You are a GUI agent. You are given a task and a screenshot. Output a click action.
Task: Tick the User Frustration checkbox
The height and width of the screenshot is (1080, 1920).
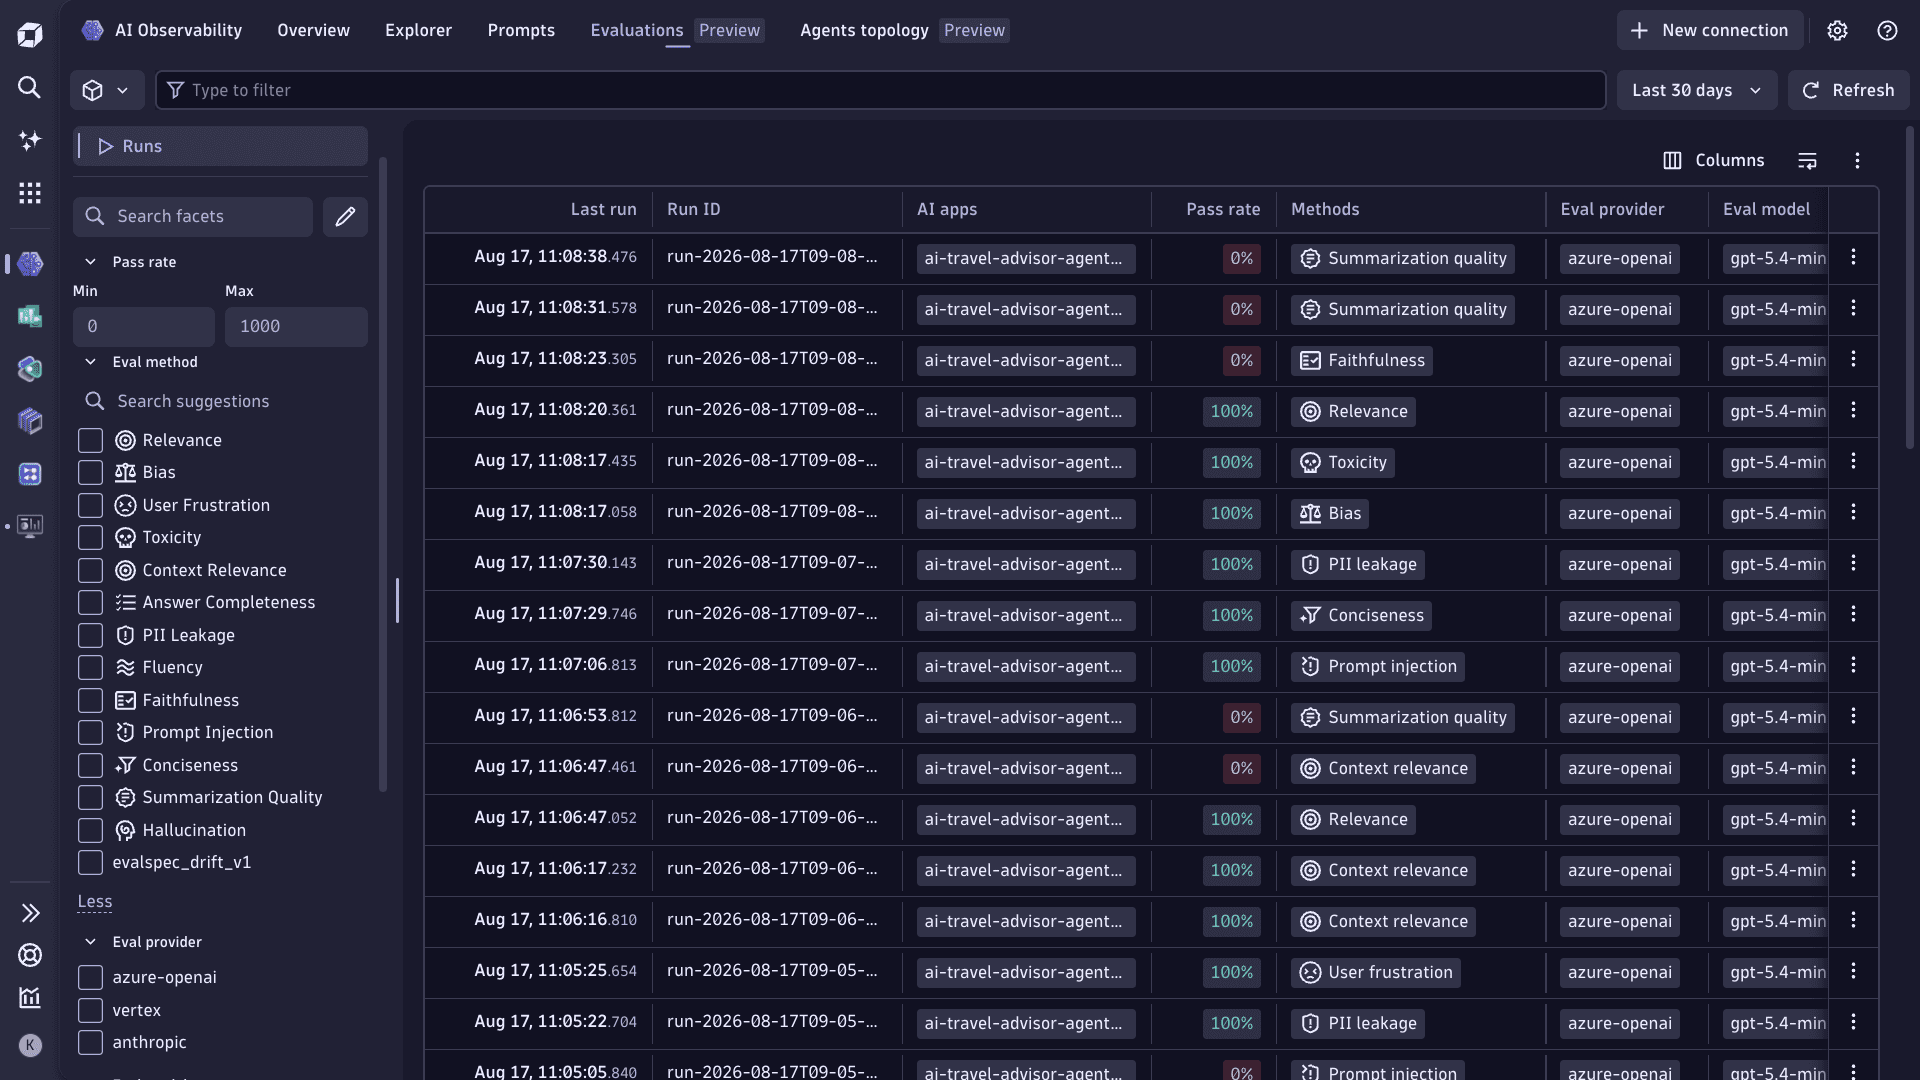pyautogui.click(x=90, y=505)
